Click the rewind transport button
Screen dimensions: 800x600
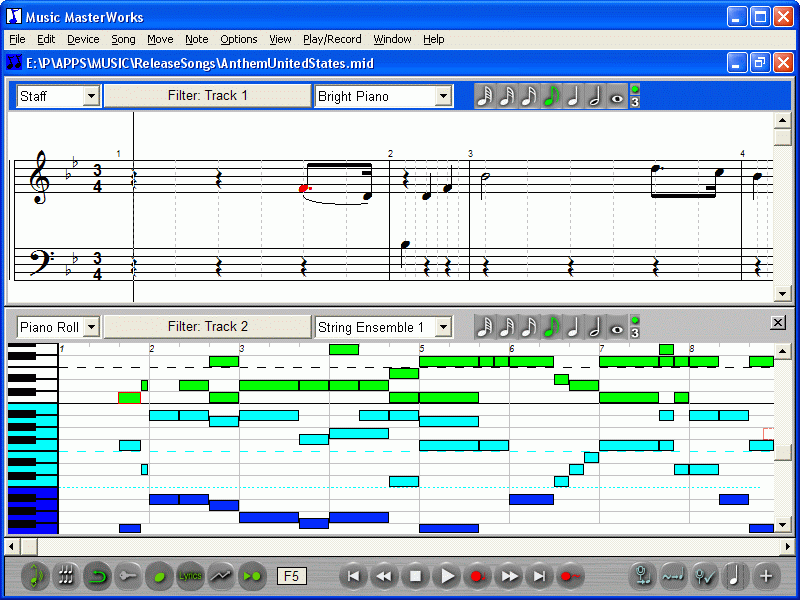(x=384, y=577)
